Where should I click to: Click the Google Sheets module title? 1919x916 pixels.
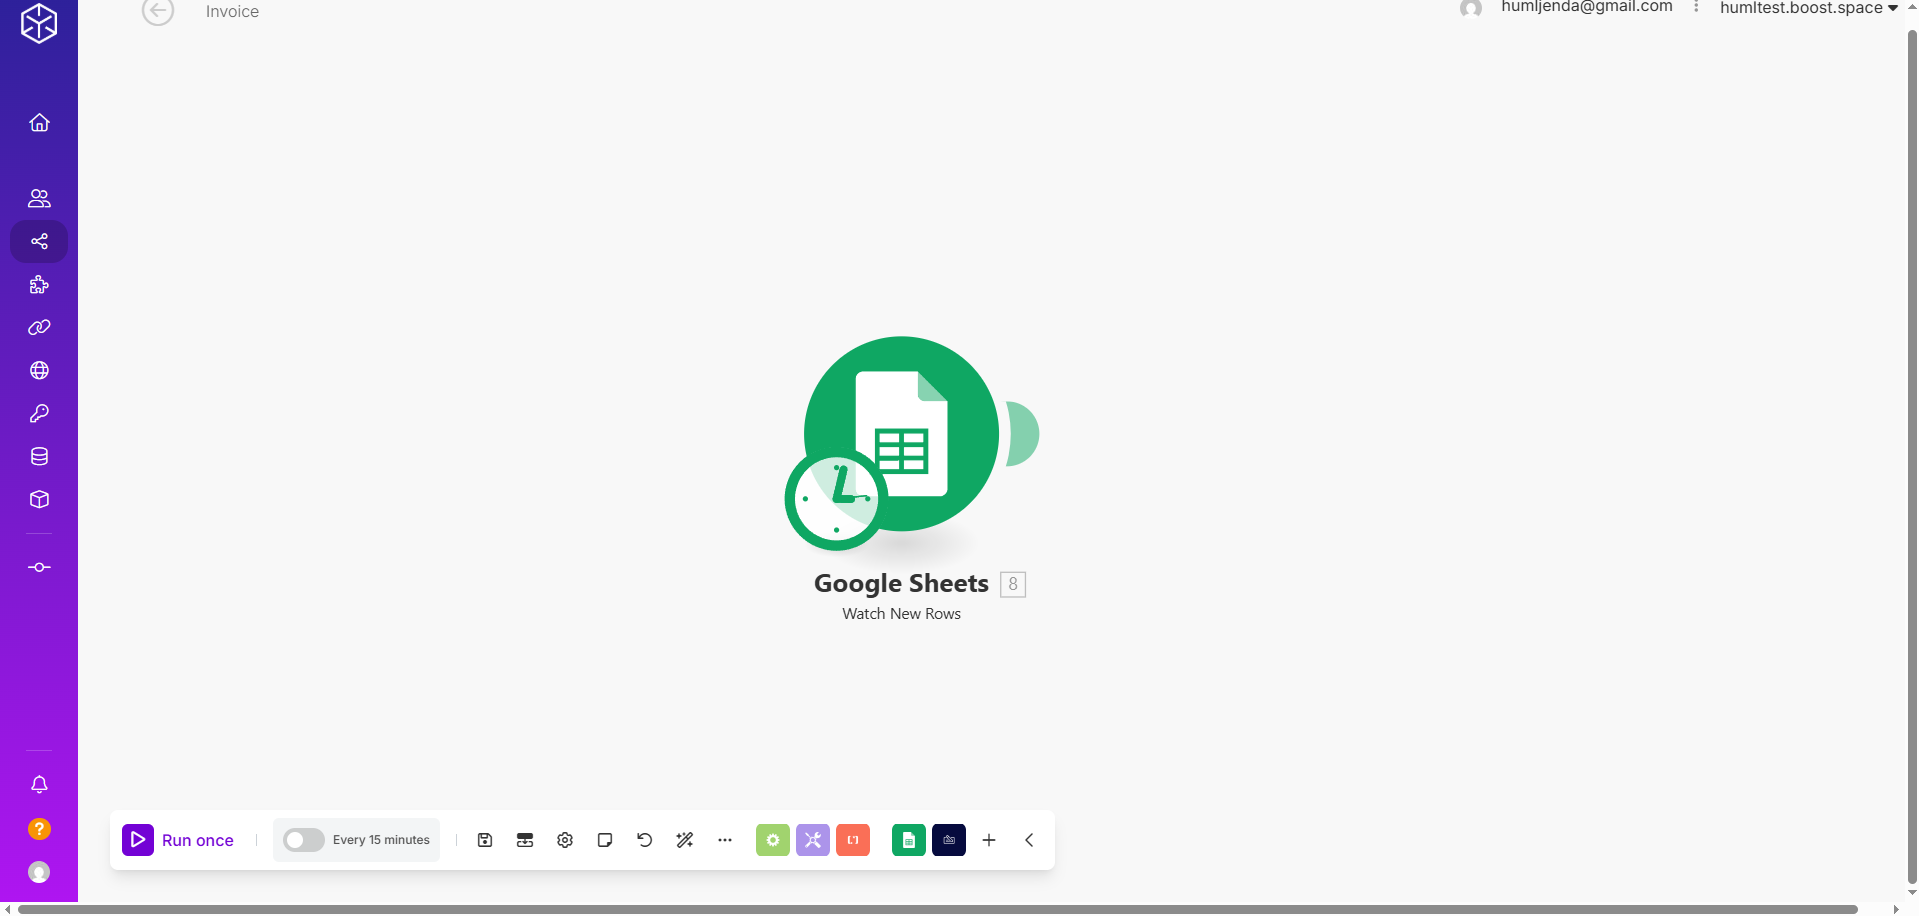[x=901, y=583]
